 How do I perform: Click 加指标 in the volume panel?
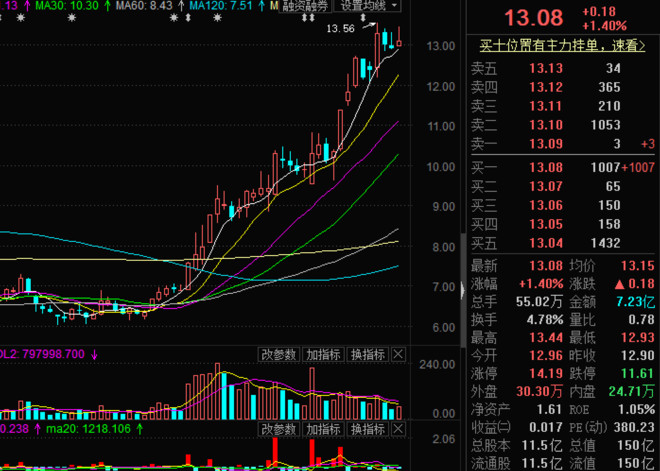pyautogui.click(x=323, y=355)
